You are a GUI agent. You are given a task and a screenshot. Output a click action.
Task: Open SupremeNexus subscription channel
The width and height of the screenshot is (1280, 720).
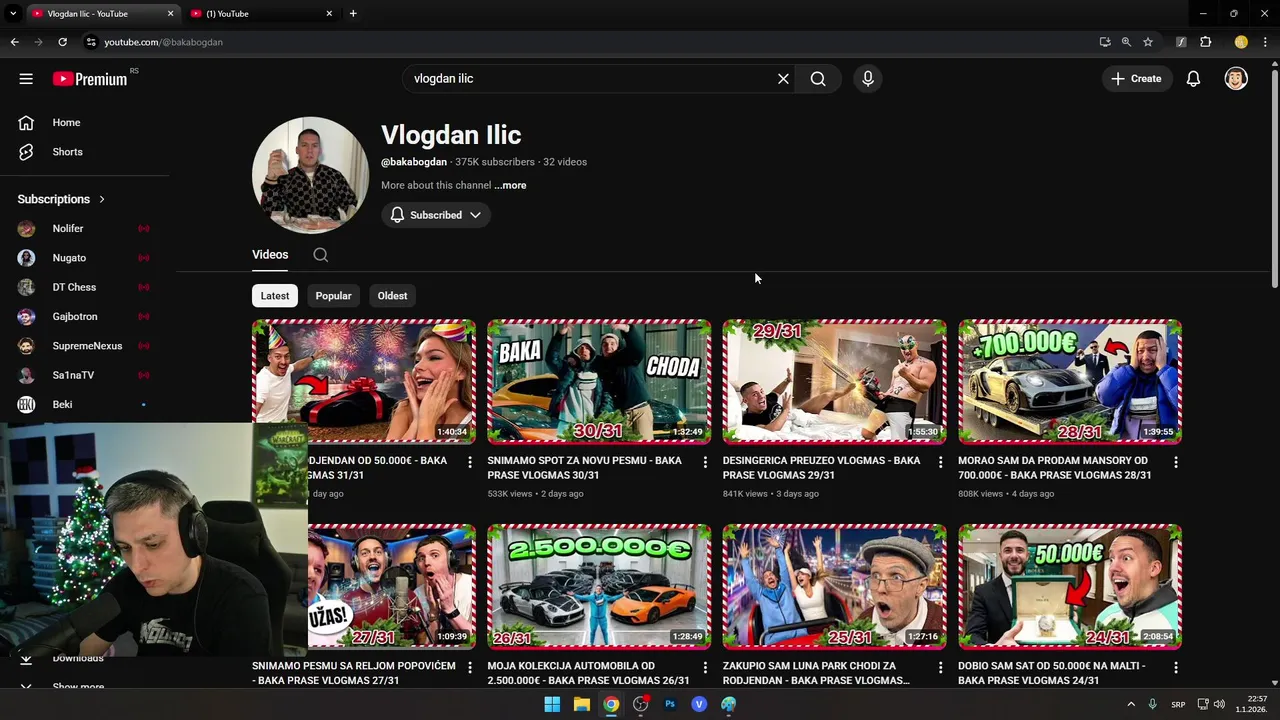85,346
